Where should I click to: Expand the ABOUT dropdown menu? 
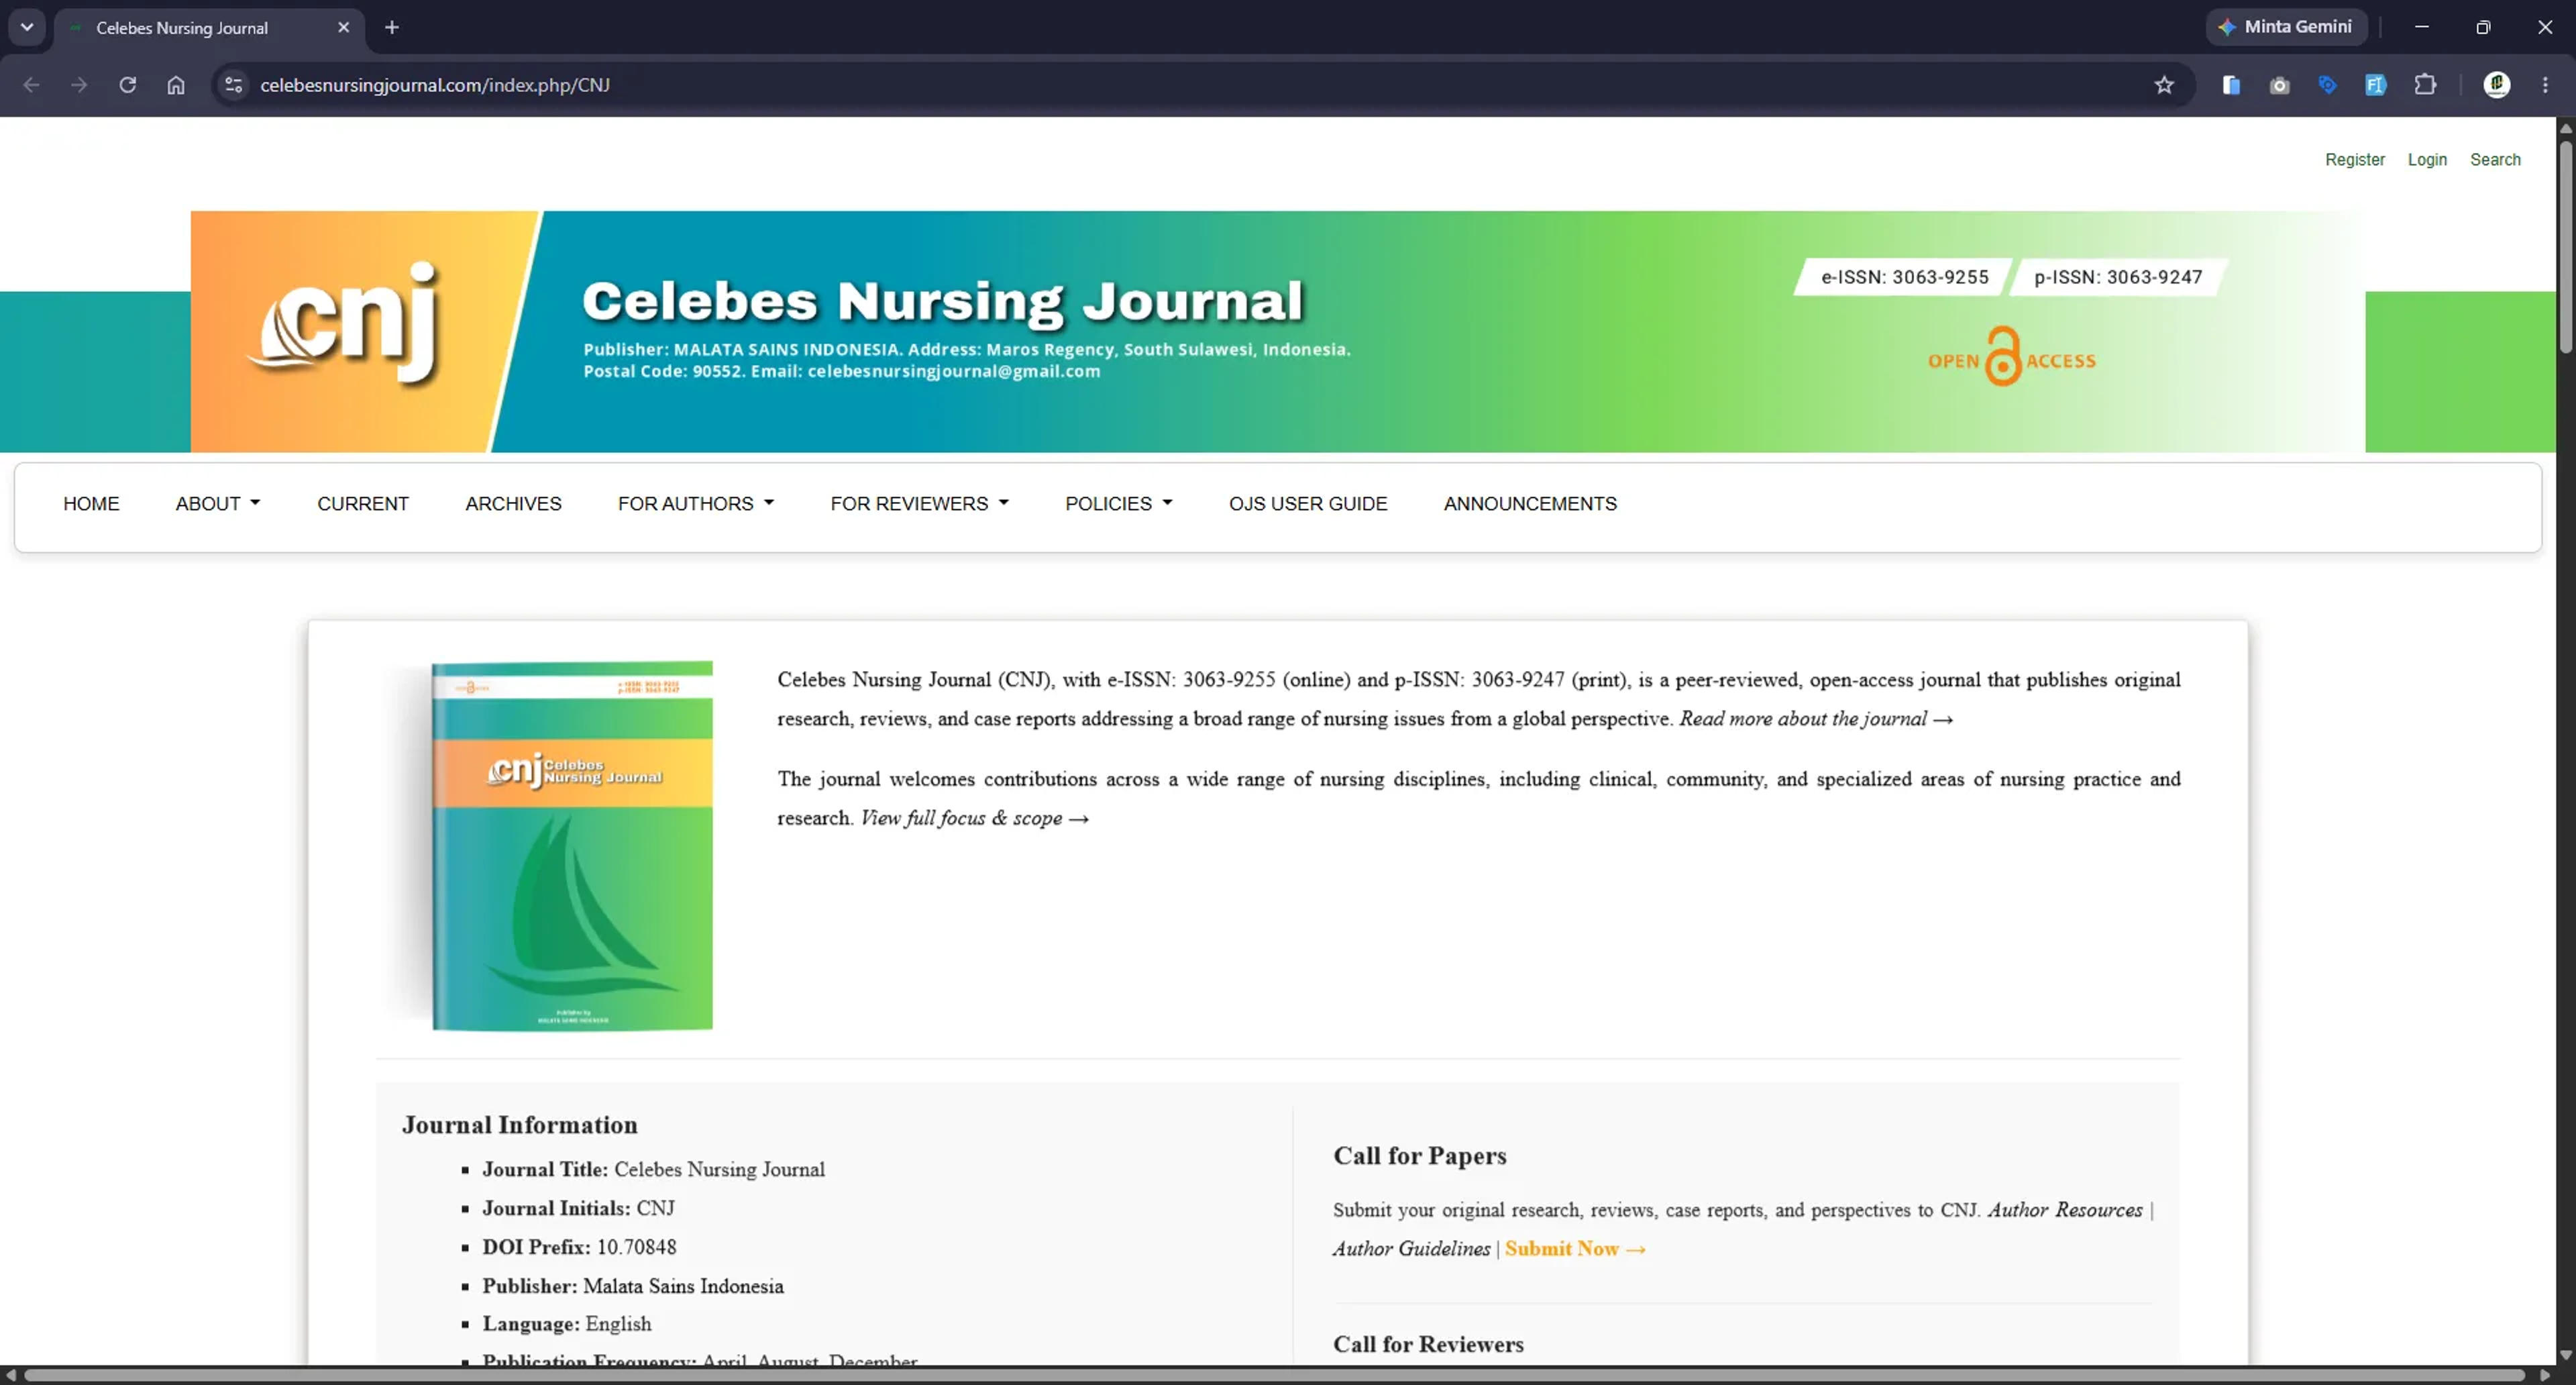click(218, 504)
